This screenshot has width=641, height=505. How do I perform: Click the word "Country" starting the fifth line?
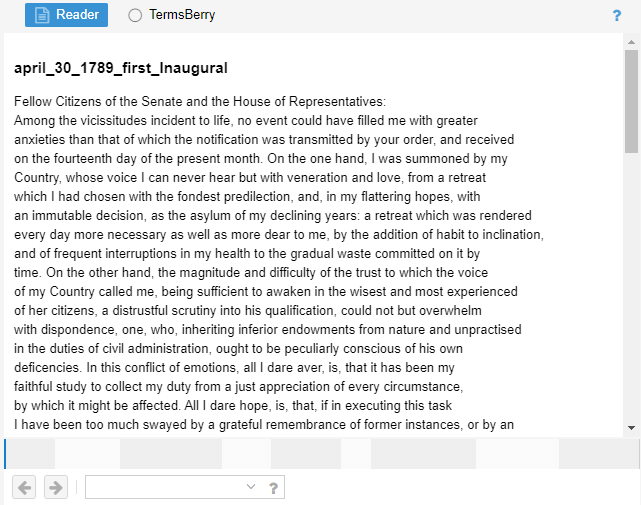(x=38, y=177)
